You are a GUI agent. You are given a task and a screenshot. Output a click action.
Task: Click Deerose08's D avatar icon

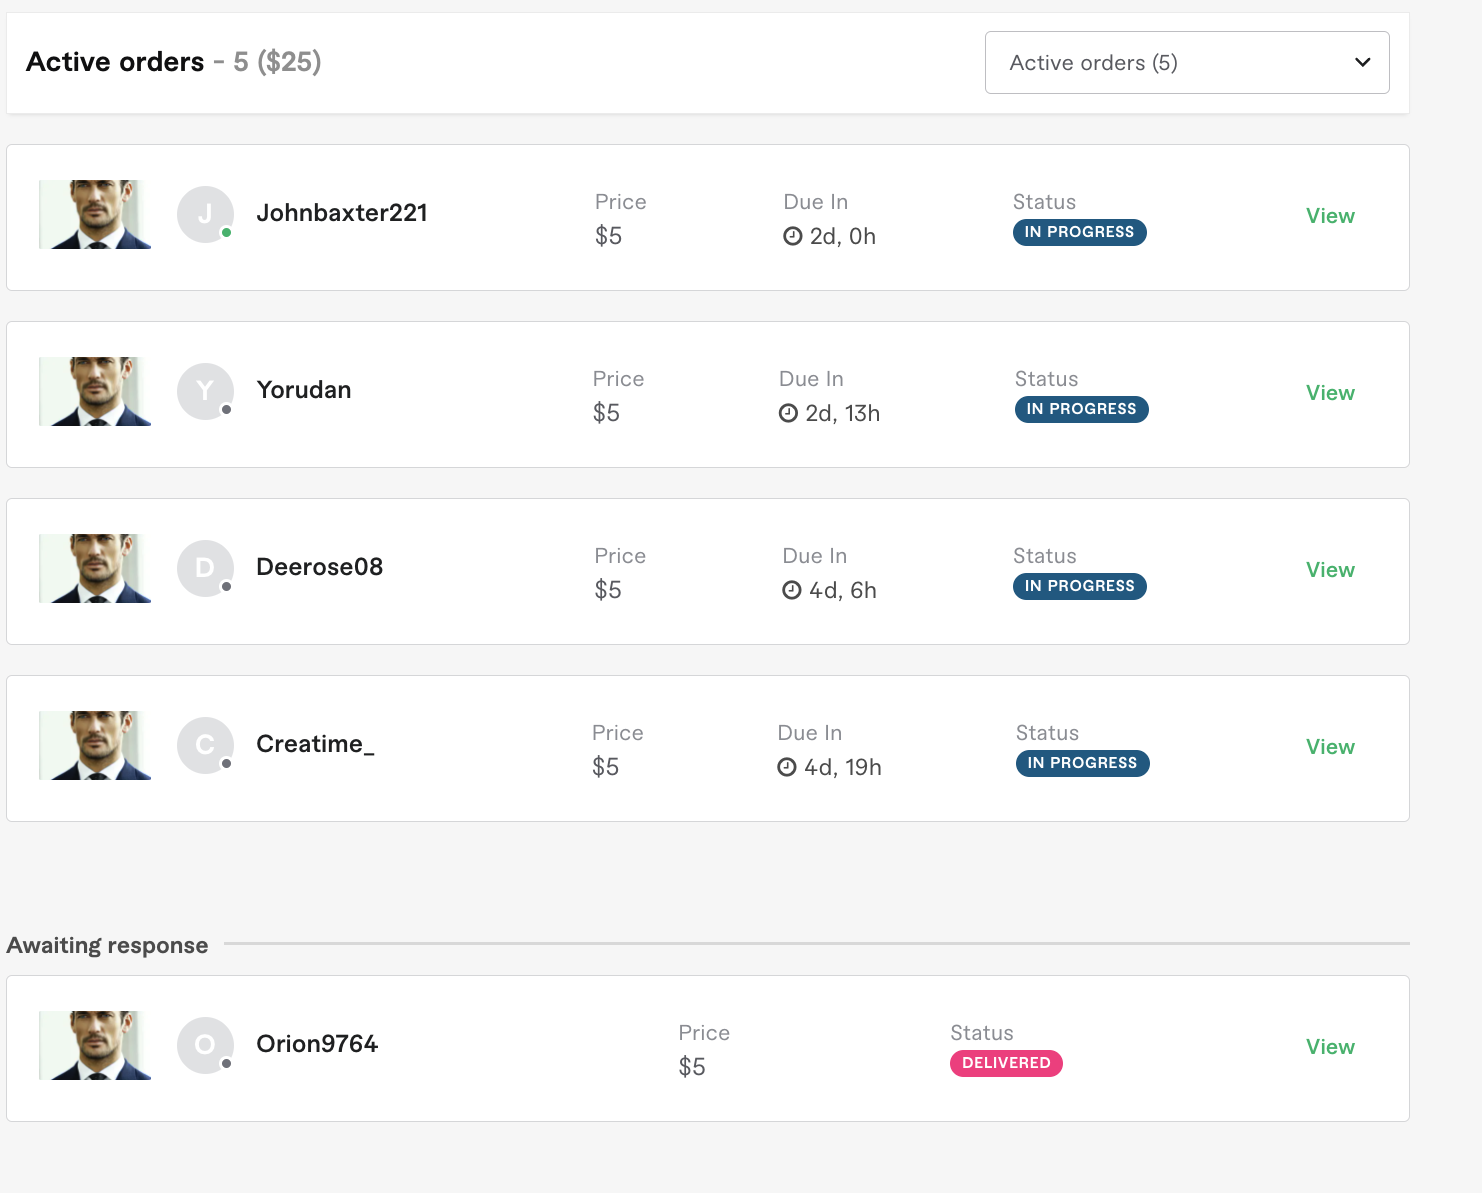coord(205,568)
